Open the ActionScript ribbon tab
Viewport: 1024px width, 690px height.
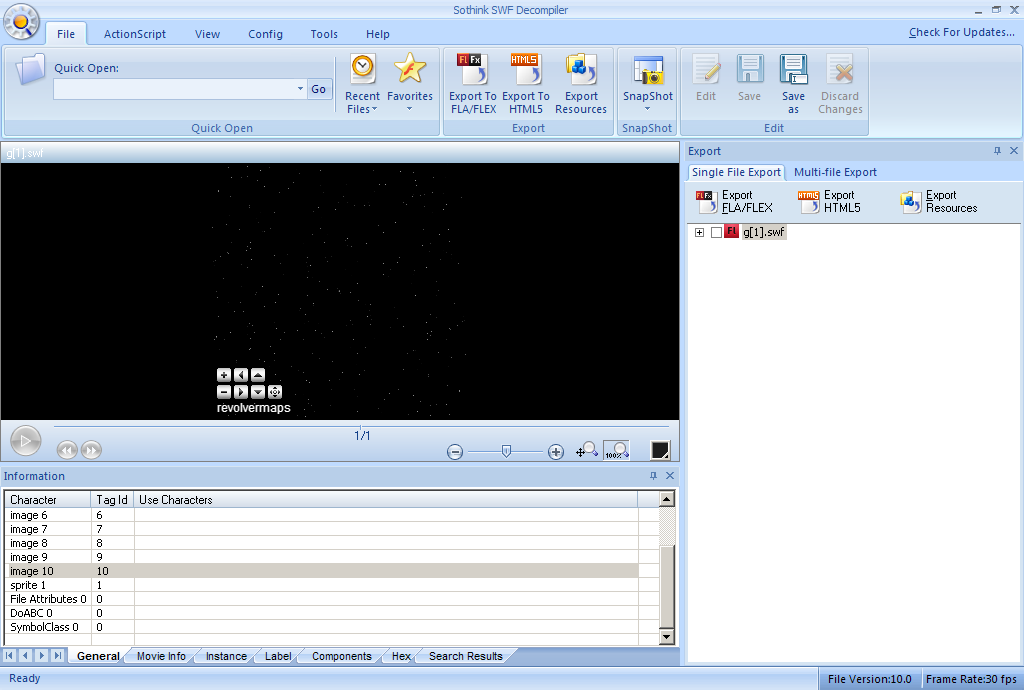[135, 34]
